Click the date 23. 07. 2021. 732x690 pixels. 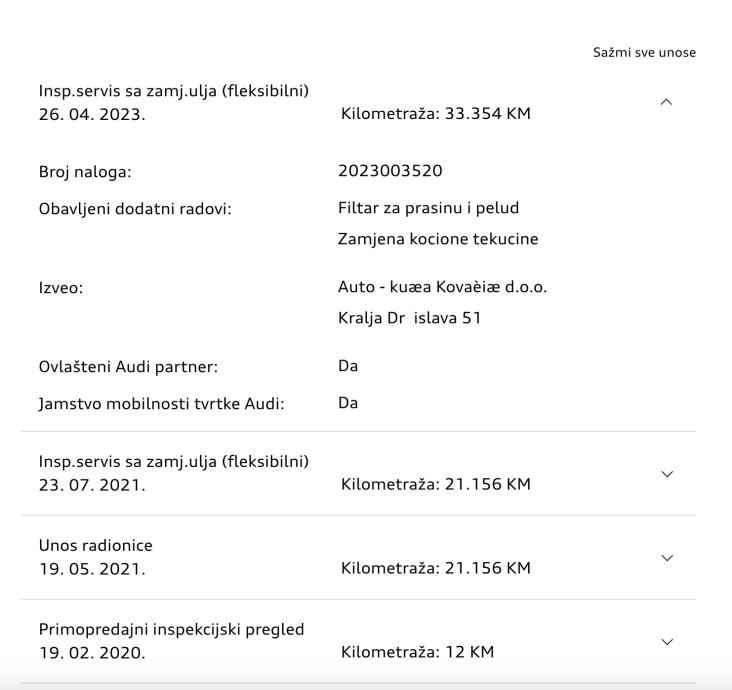click(x=92, y=484)
